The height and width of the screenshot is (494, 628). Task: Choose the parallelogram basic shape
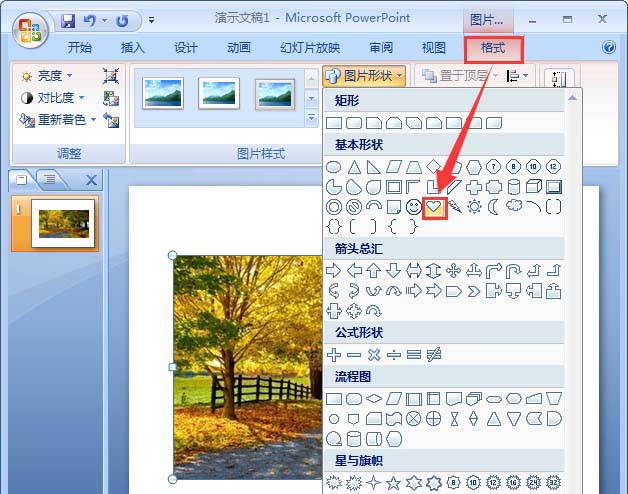coord(394,167)
